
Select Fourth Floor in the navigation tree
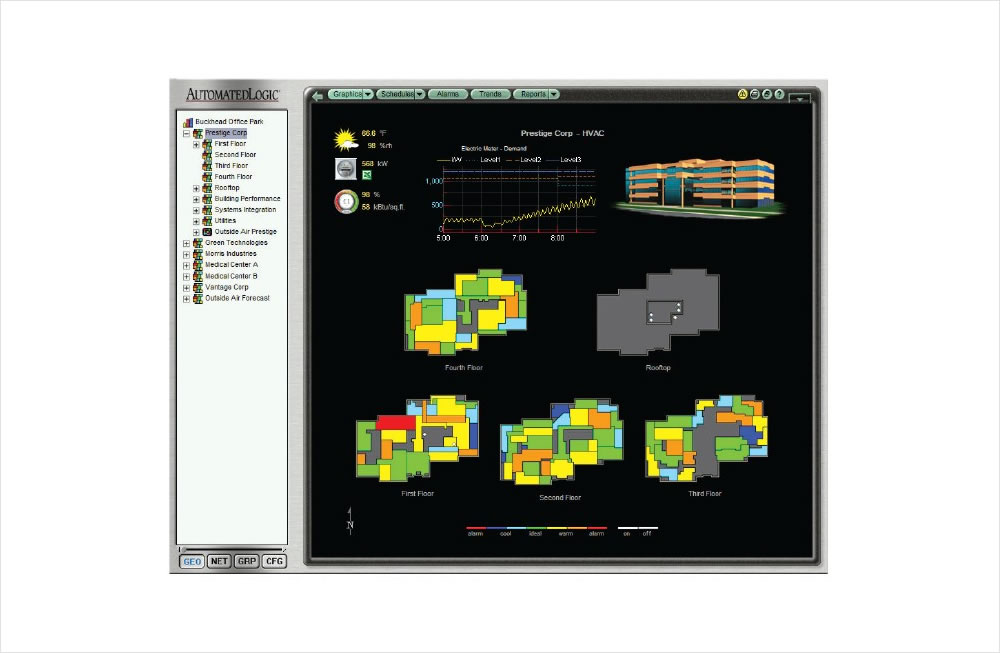[233, 177]
